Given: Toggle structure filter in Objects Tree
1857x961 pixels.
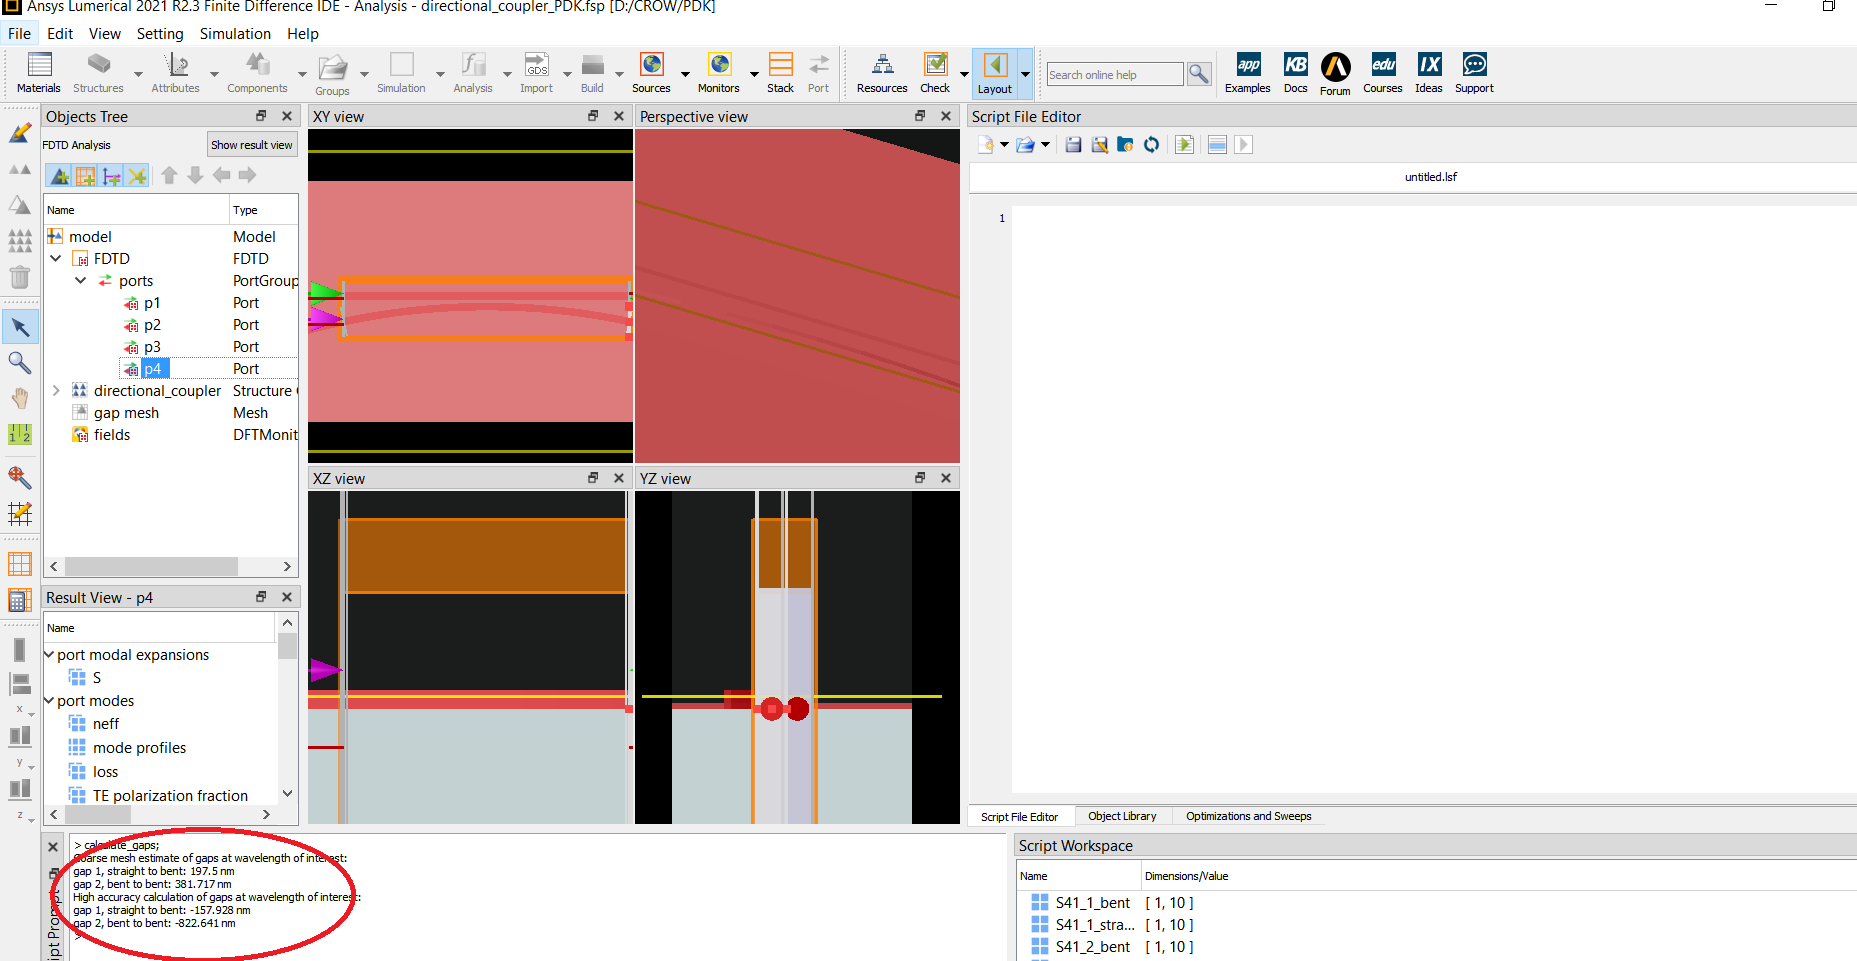Looking at the screenshot, I should click(x=60, y=176).
